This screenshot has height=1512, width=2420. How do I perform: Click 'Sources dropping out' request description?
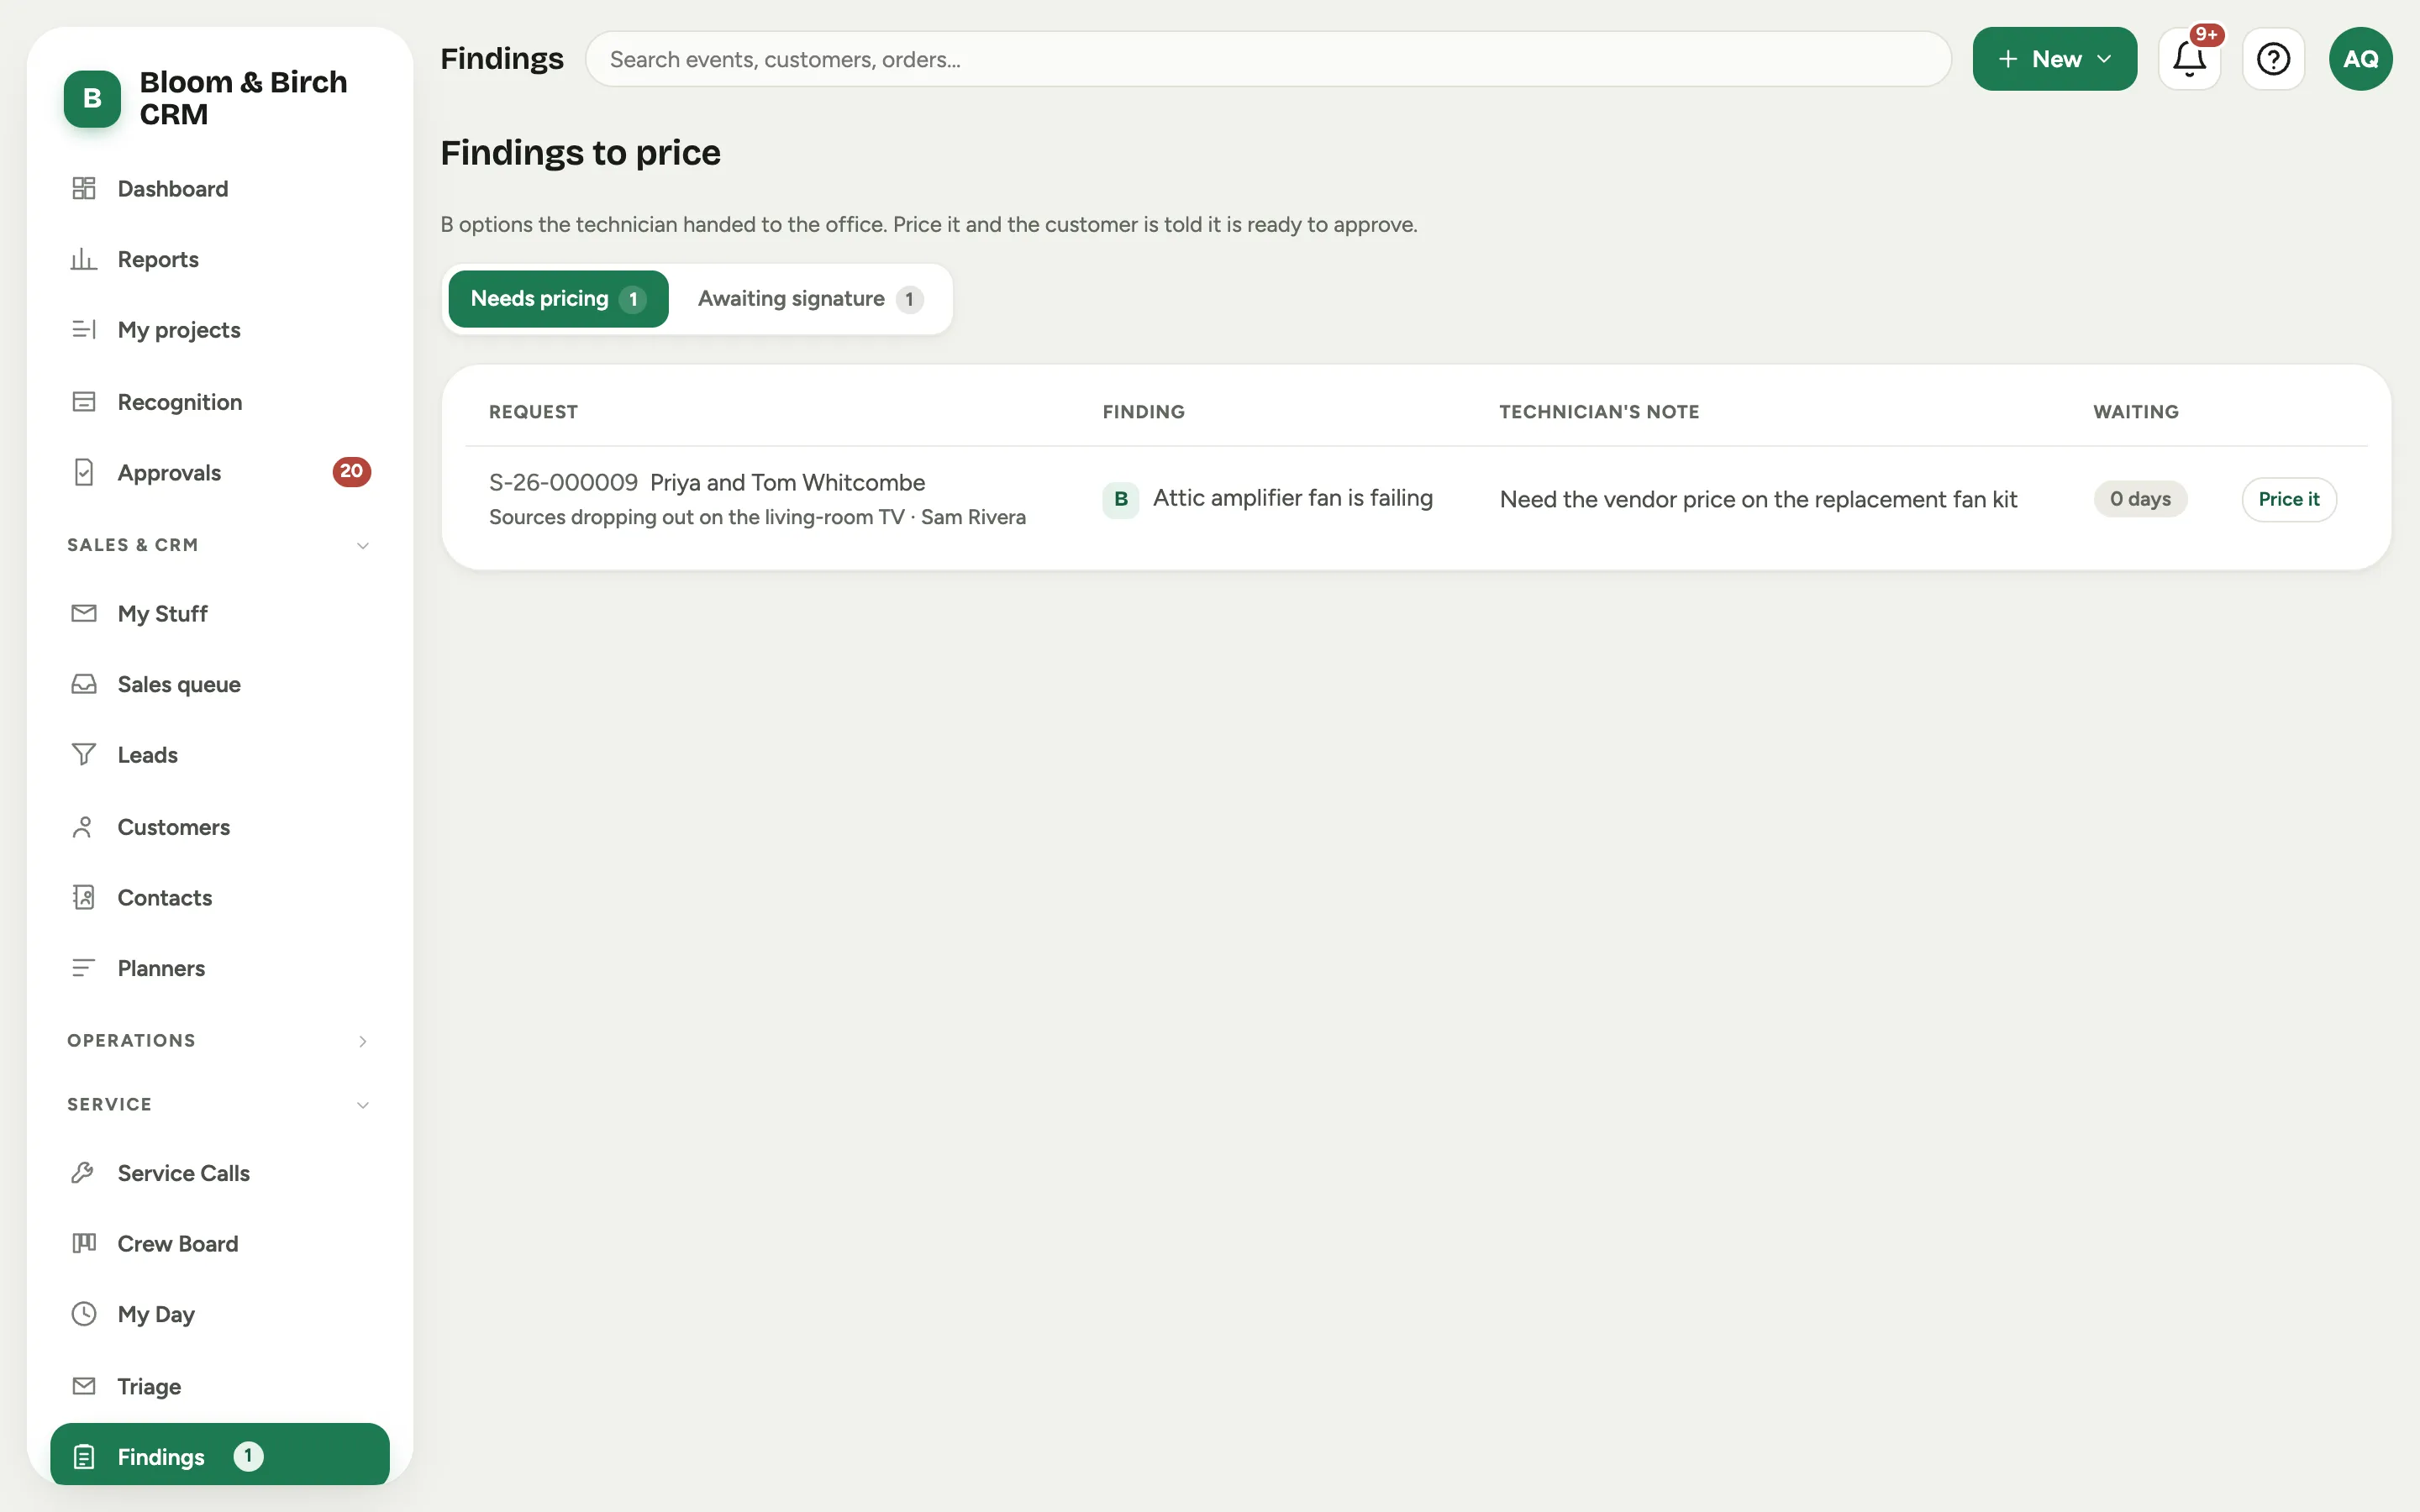click(x=757, y=517)
